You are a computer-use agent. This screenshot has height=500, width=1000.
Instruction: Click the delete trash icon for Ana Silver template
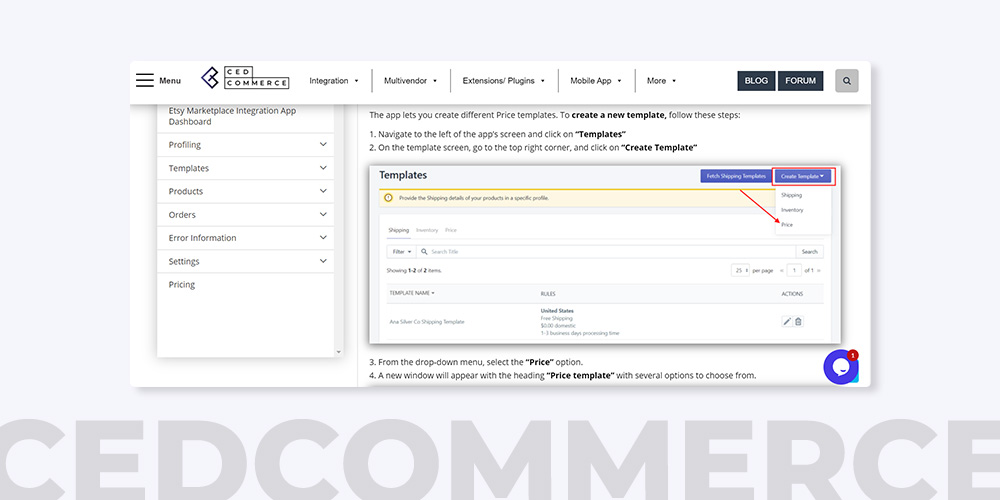click(798, 321)
